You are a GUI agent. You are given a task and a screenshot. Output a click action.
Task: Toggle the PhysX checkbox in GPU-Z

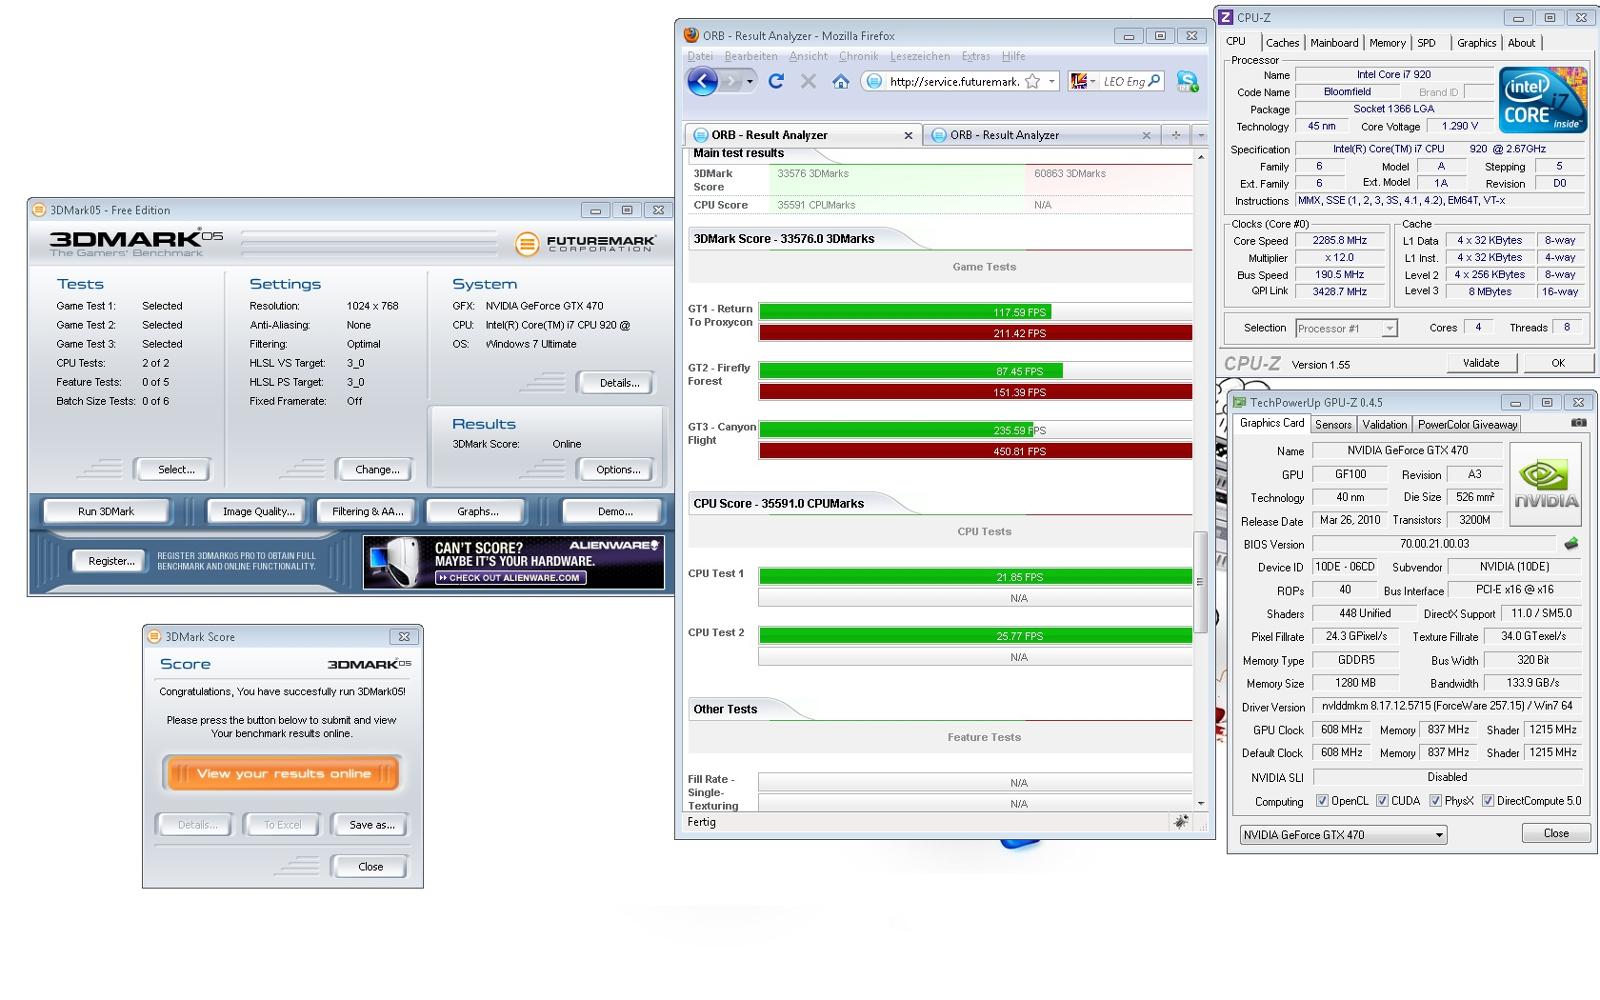[x=1435, y=801]
